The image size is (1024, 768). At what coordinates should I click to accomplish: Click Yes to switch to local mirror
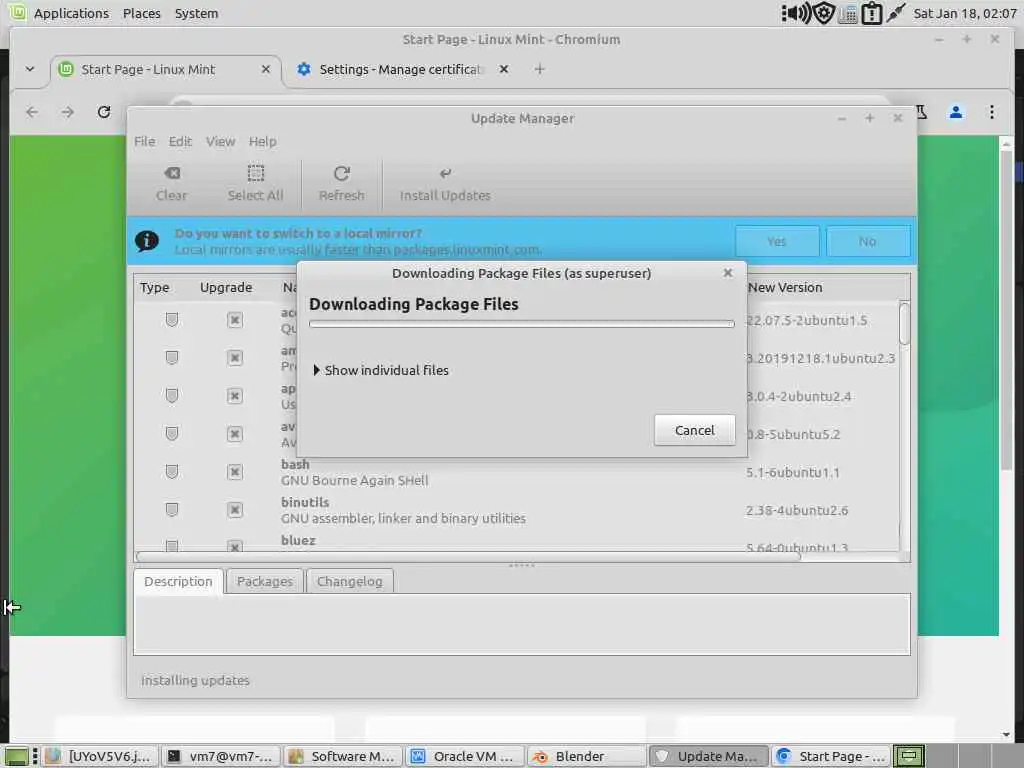[x=777, y=242]
